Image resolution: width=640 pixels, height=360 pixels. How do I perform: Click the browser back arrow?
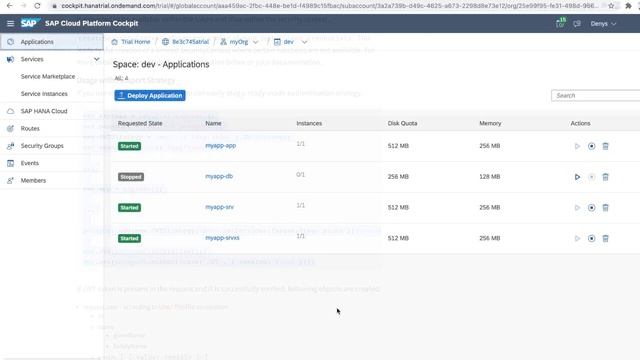[x=9, y=6]
